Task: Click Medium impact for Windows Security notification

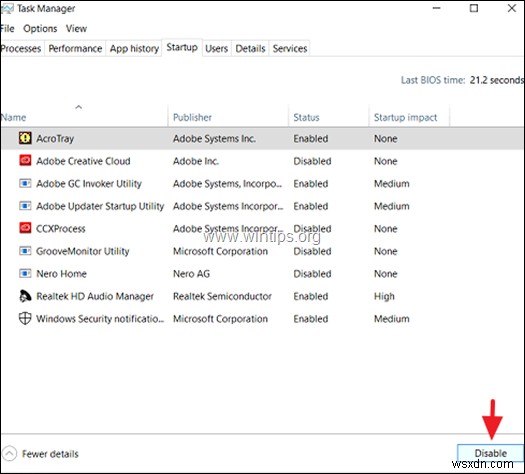Action: (392, 319)
